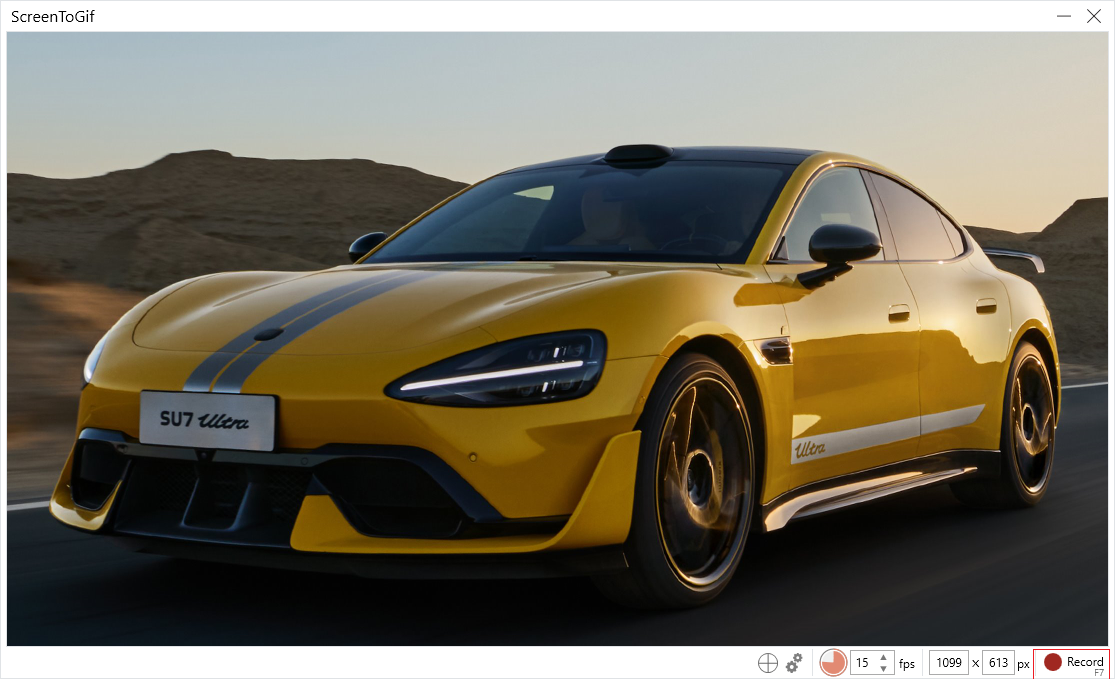Screen dimensions: 1115x679
Task: Click the px label text
Action: click(x=1023, y=665)
